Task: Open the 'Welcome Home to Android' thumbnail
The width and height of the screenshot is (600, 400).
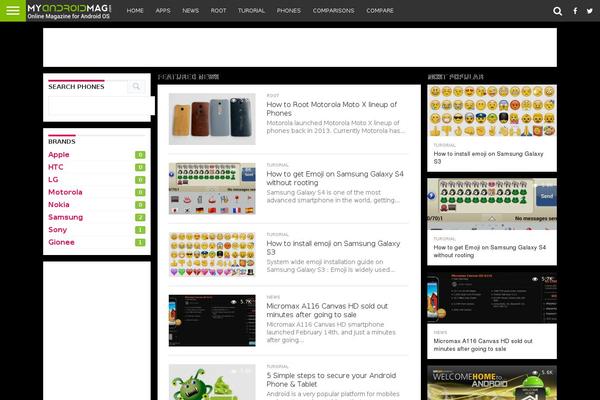Action: click(x=492, y=383)
